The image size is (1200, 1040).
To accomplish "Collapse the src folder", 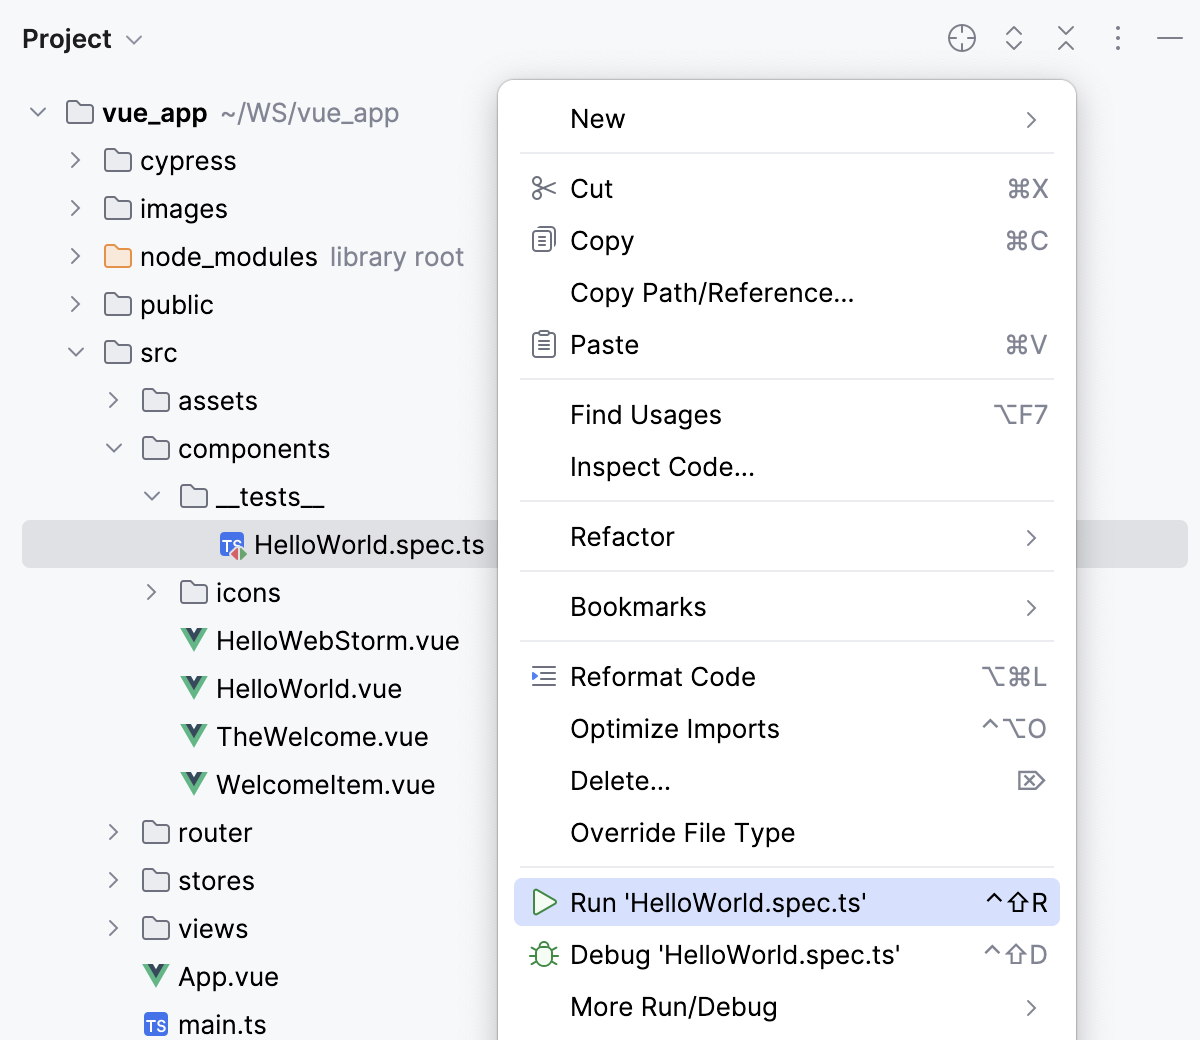I will [75, 352].
